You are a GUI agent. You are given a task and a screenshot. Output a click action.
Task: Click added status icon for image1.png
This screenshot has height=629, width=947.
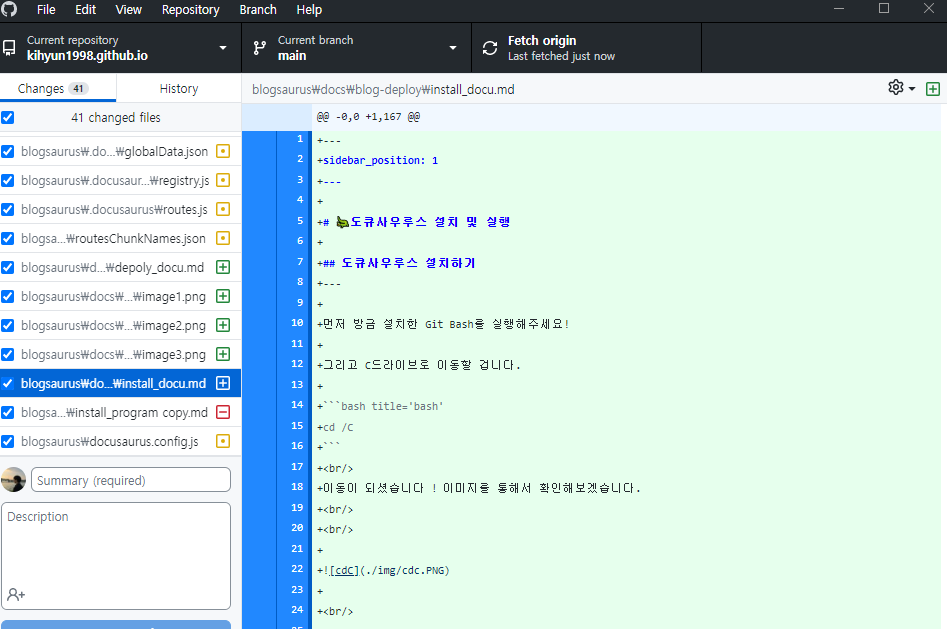(x=223, y=296)
